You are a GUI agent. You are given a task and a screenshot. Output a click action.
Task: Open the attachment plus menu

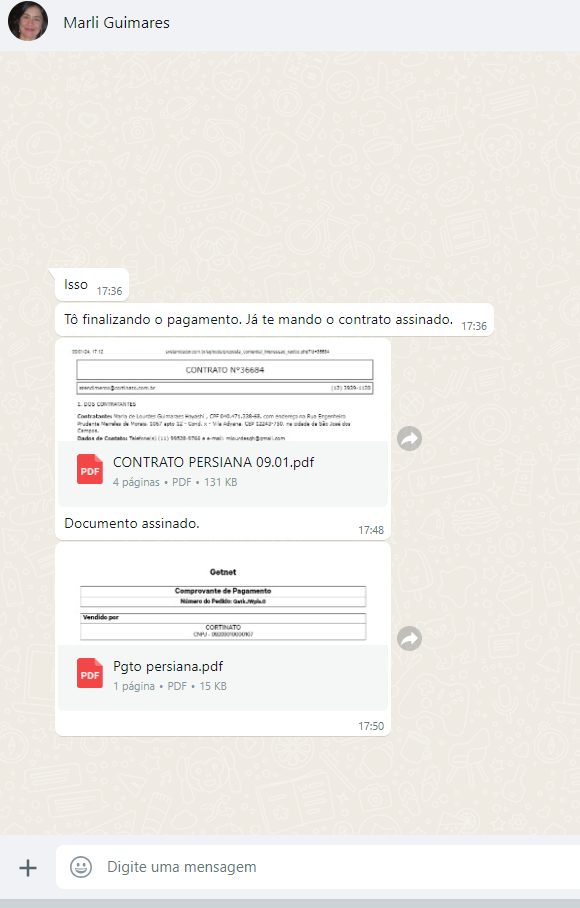(28, 867)
